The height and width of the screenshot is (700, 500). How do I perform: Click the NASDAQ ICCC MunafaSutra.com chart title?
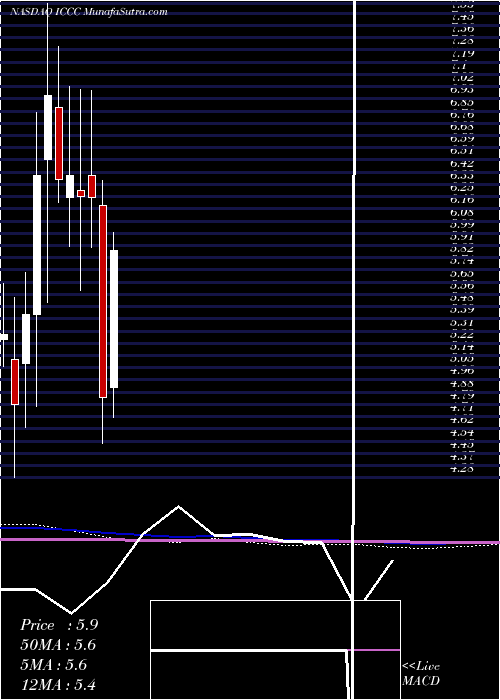(x=90, y=12)
